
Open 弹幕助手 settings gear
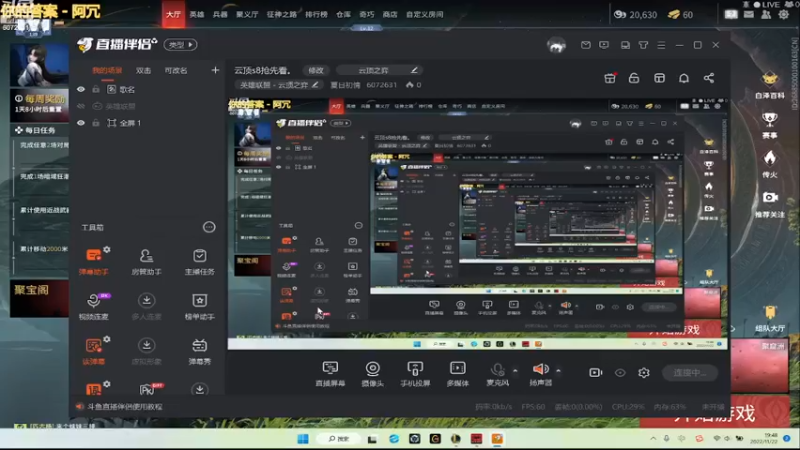[x=107, y=249]
